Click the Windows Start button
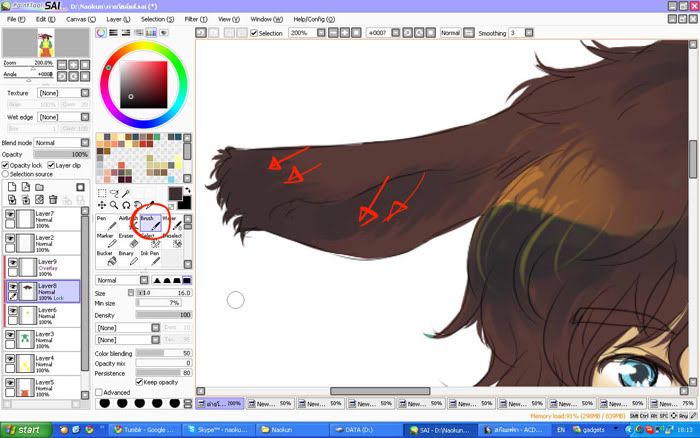The image size is (700, 438). click(x=23, y=429)
